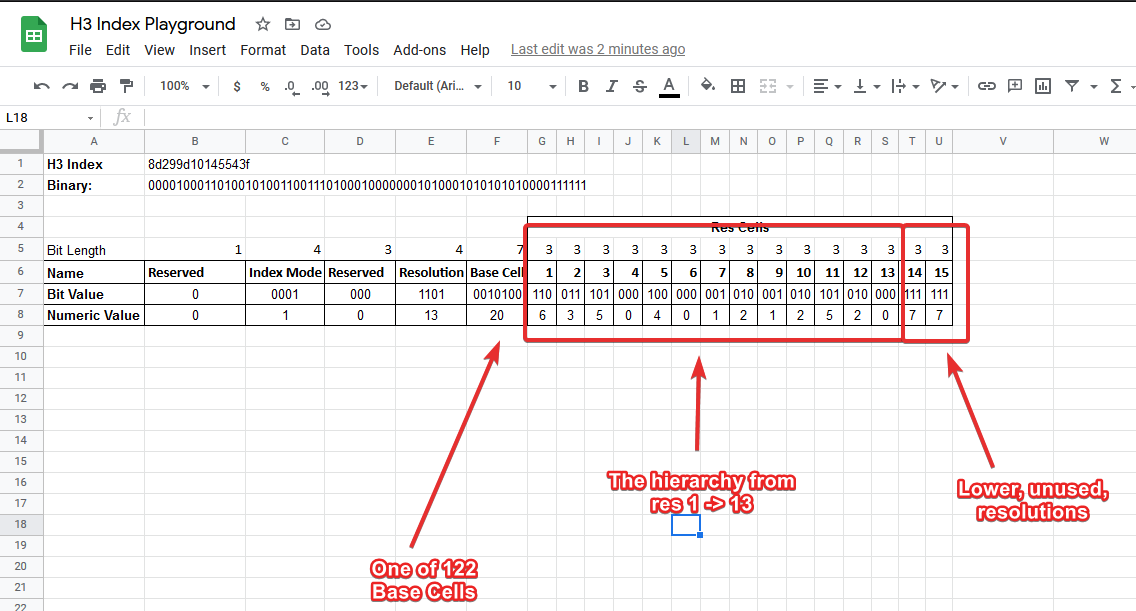This screenshot has height=611, width=1136.
Task: Select column V header
Action: pos(1003,141)
